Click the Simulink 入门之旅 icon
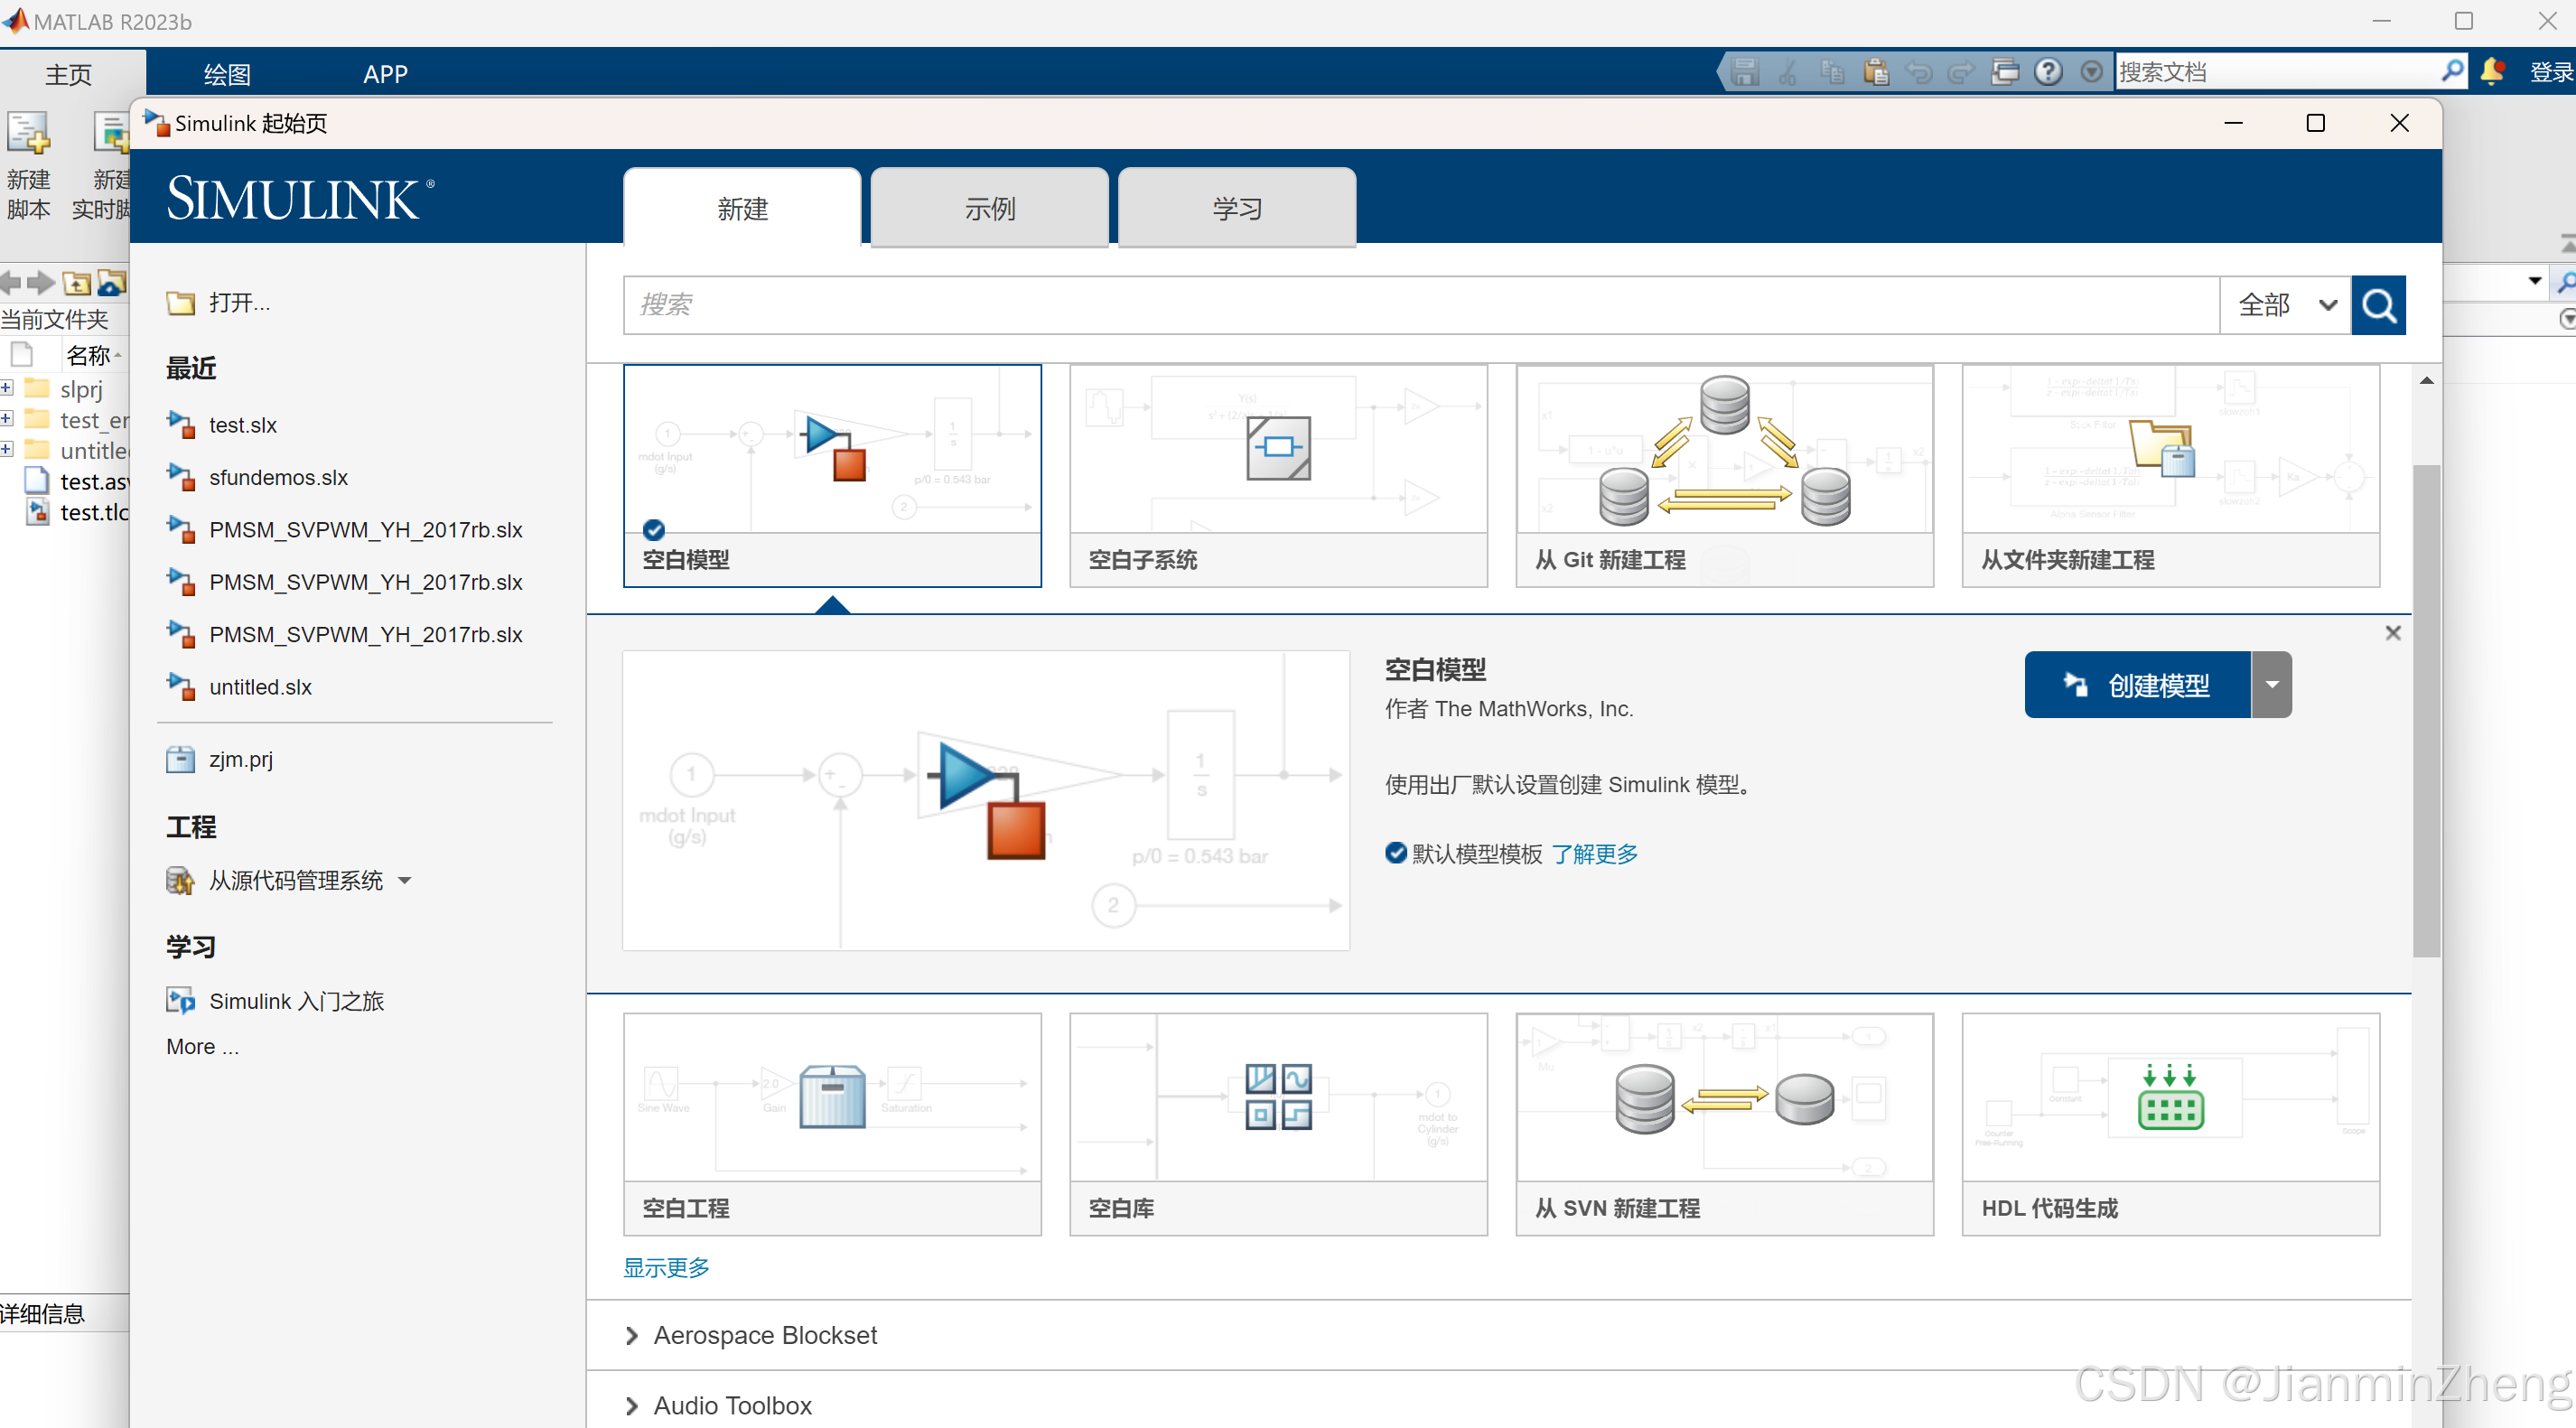The width and height of the screenshot is (2576, 1428). click(x=180, y=1001)
